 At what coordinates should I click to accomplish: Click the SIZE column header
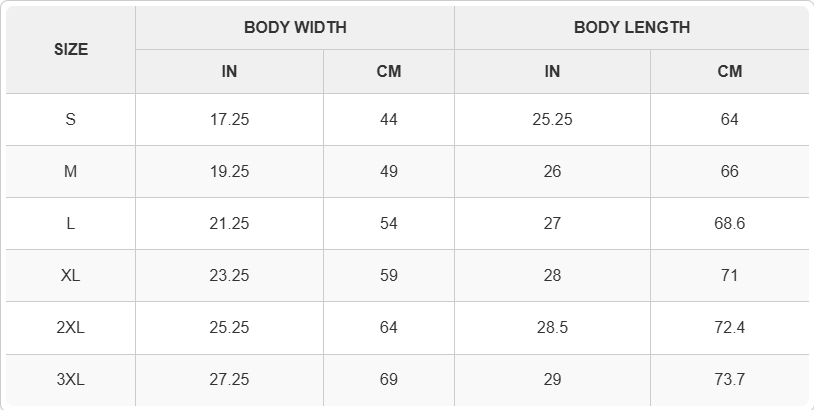[71, 50]
